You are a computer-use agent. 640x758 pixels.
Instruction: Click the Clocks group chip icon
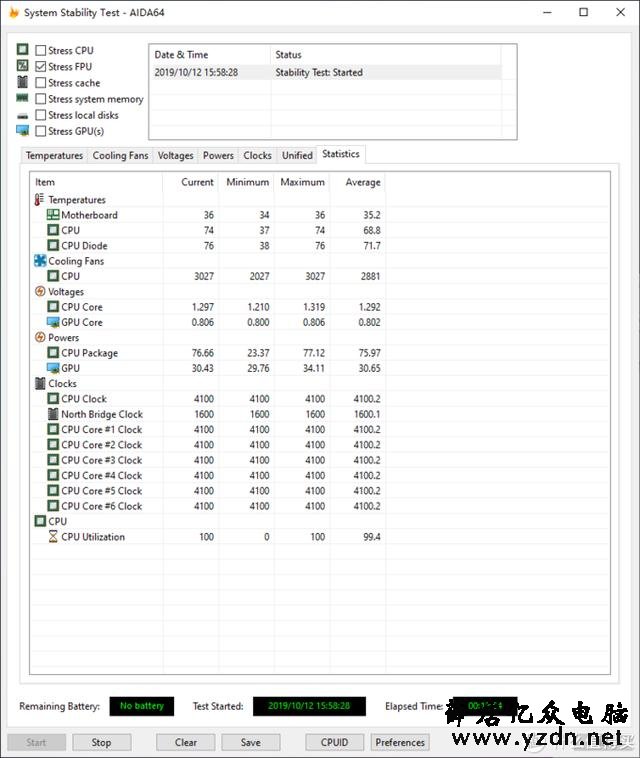pyautogui.click(x=40, y=383)
